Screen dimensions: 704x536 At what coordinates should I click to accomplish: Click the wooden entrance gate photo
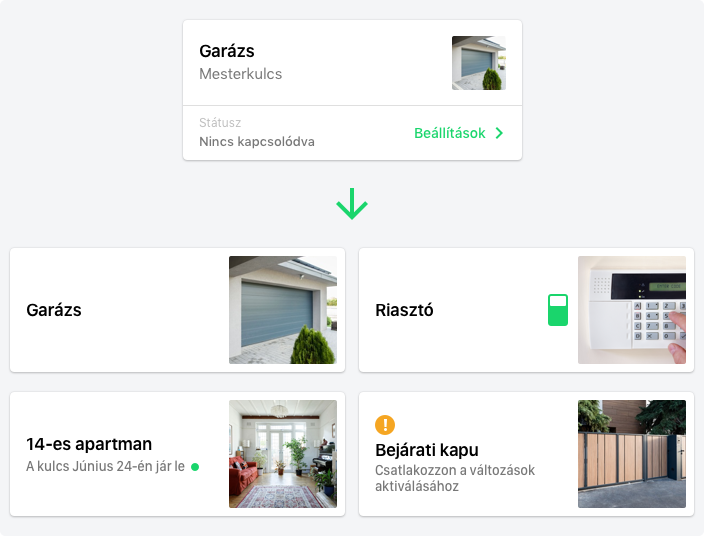point(632,454)
